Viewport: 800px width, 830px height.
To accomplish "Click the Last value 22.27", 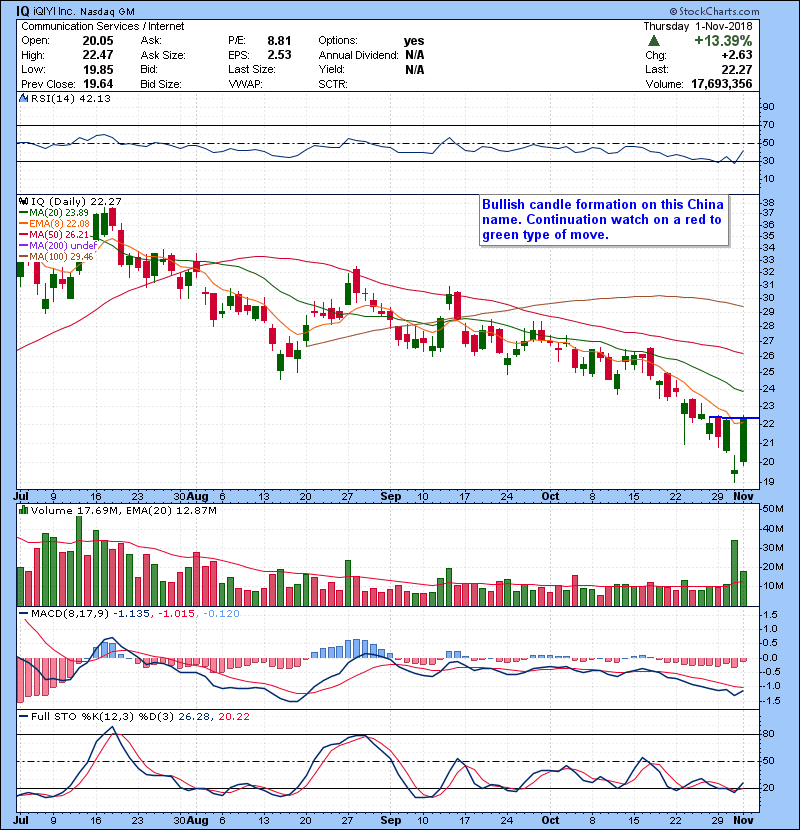I will (x=736, y=69).
